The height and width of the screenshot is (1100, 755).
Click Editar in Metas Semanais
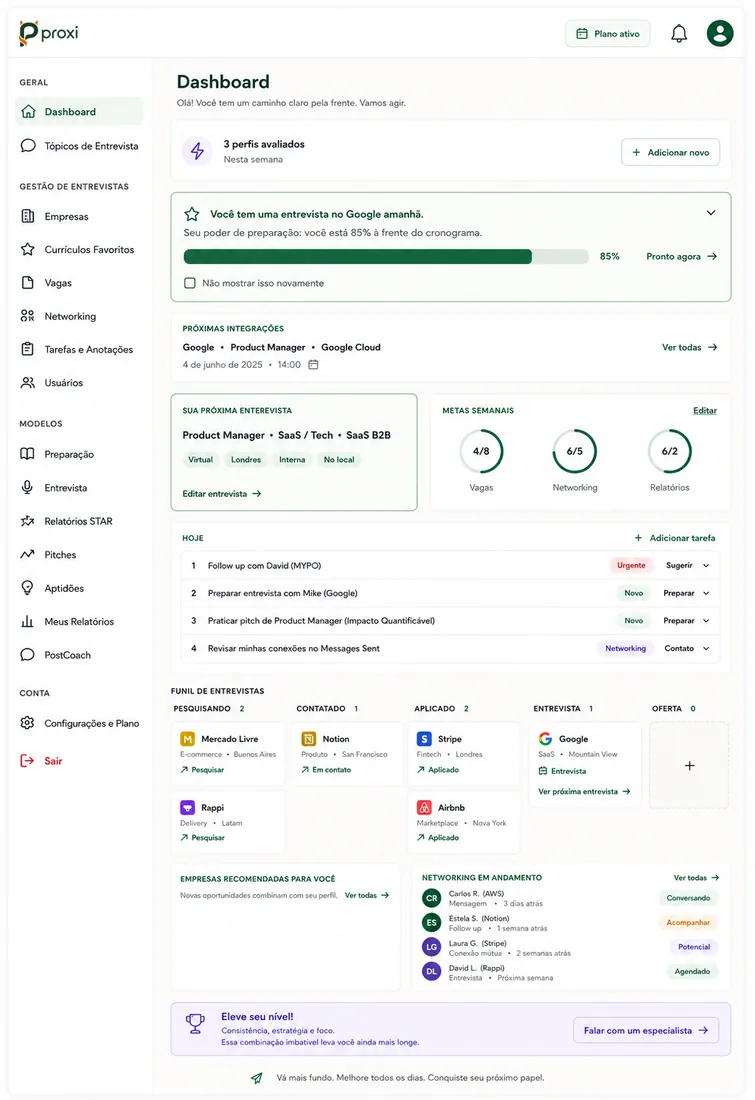(704, 410)
